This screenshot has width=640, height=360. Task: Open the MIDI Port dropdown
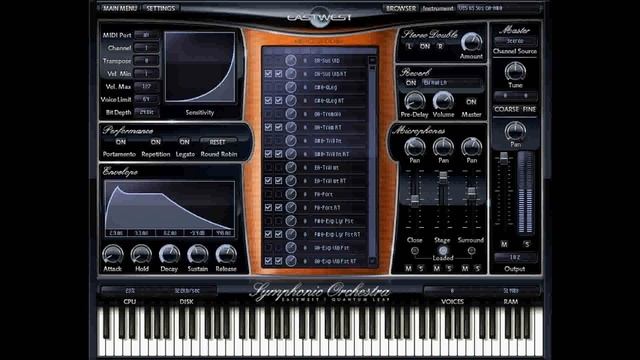point(147,35)
